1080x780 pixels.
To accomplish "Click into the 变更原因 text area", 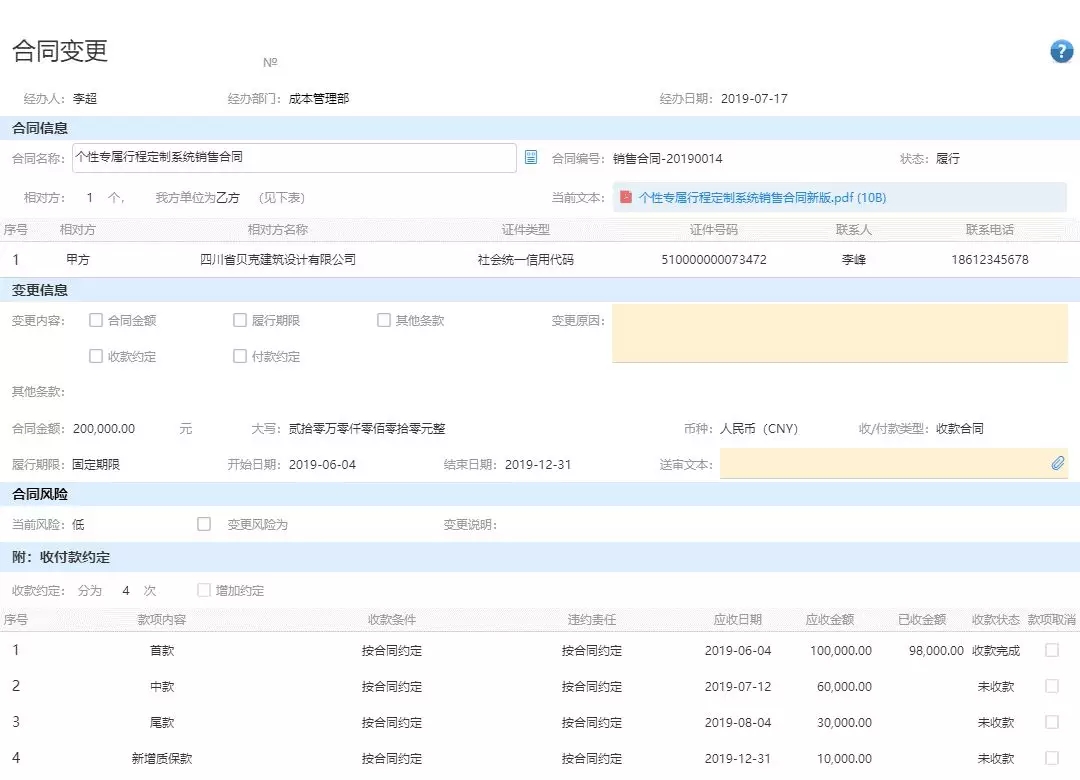I will (839, 333).
